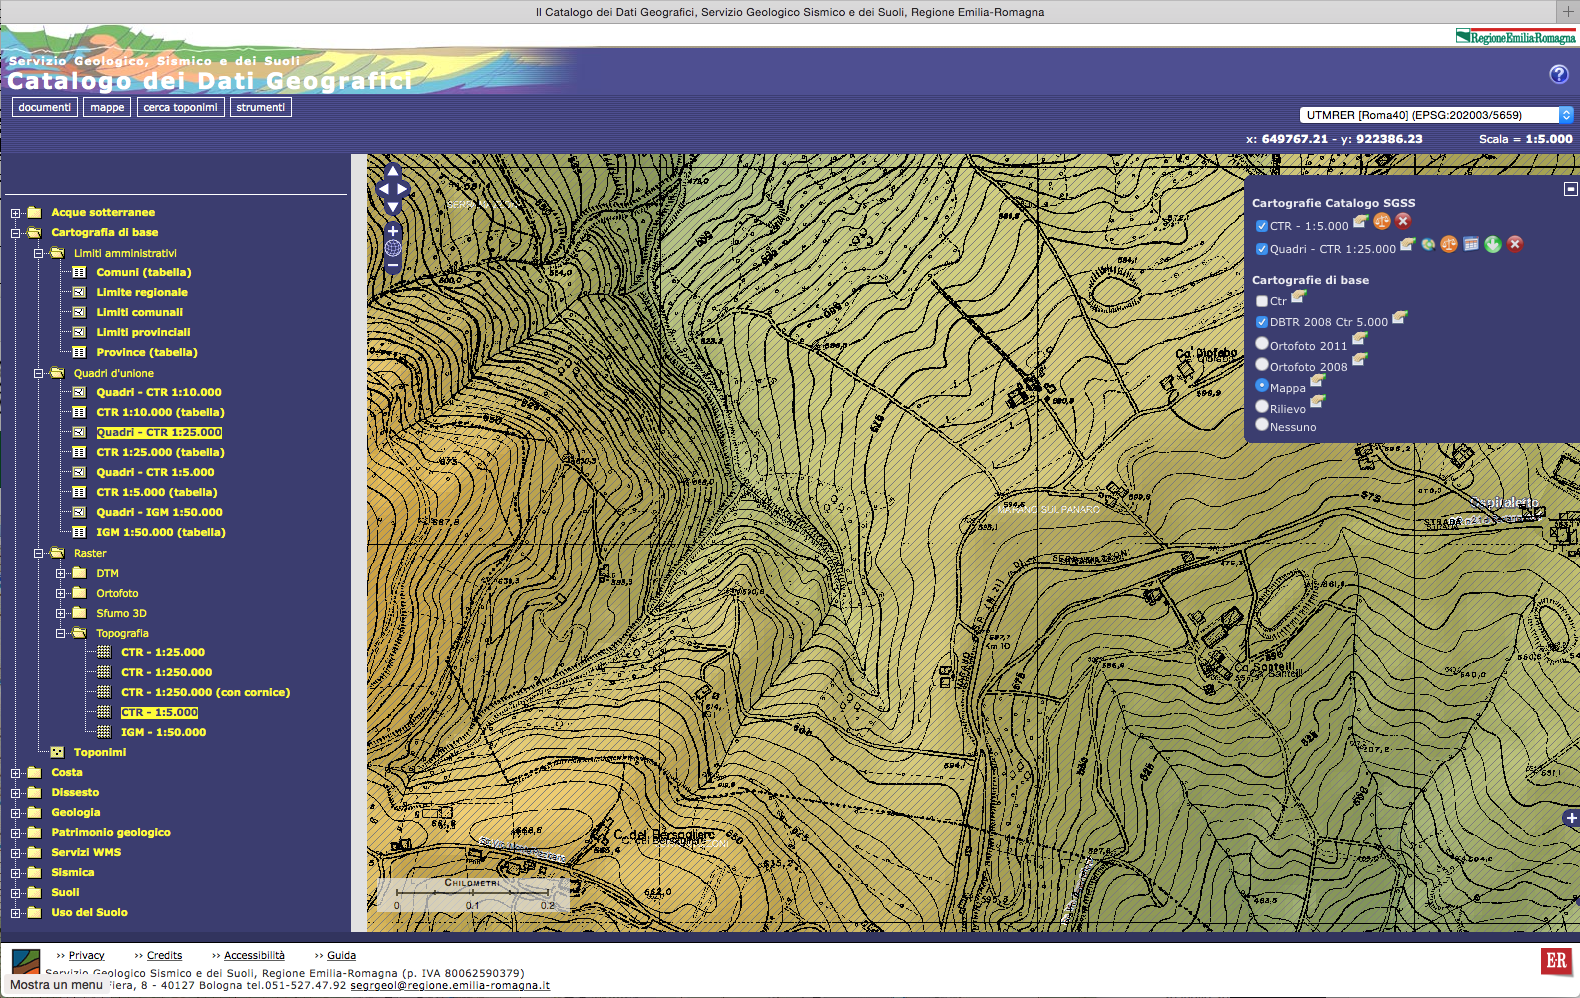Click the edit icon beside Rilievo

click(x=1318, y=402)
